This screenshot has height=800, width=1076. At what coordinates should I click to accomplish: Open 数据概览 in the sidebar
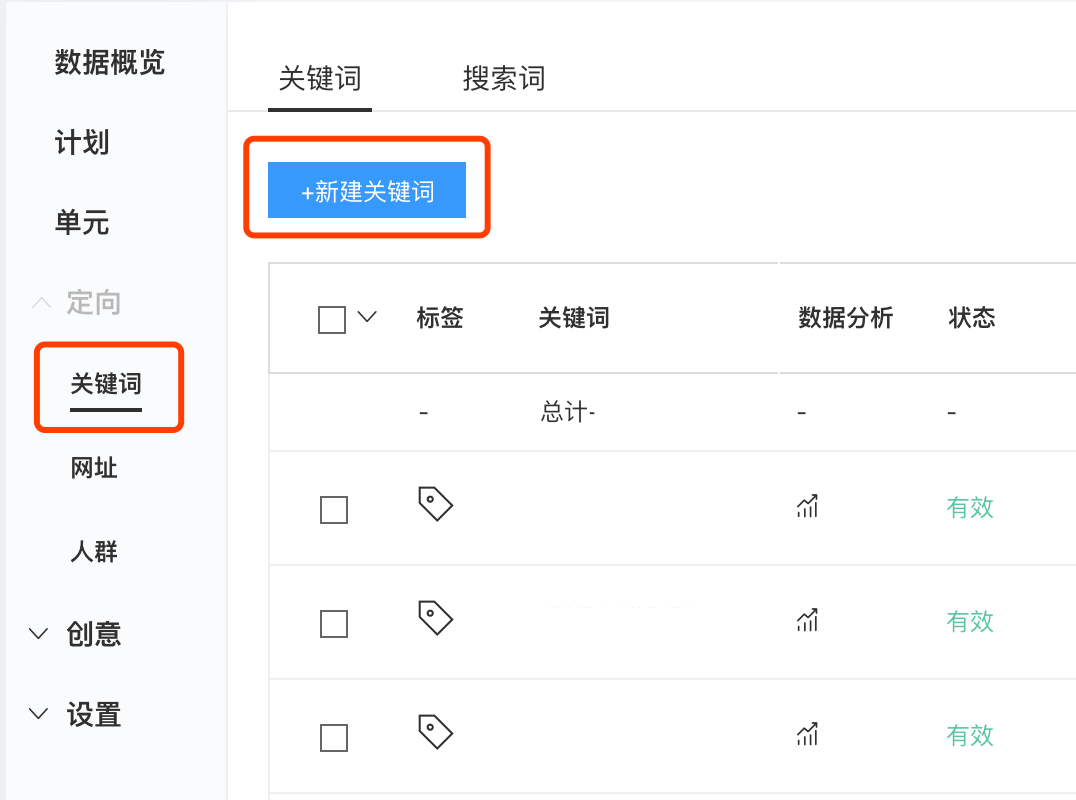(110, 62)
